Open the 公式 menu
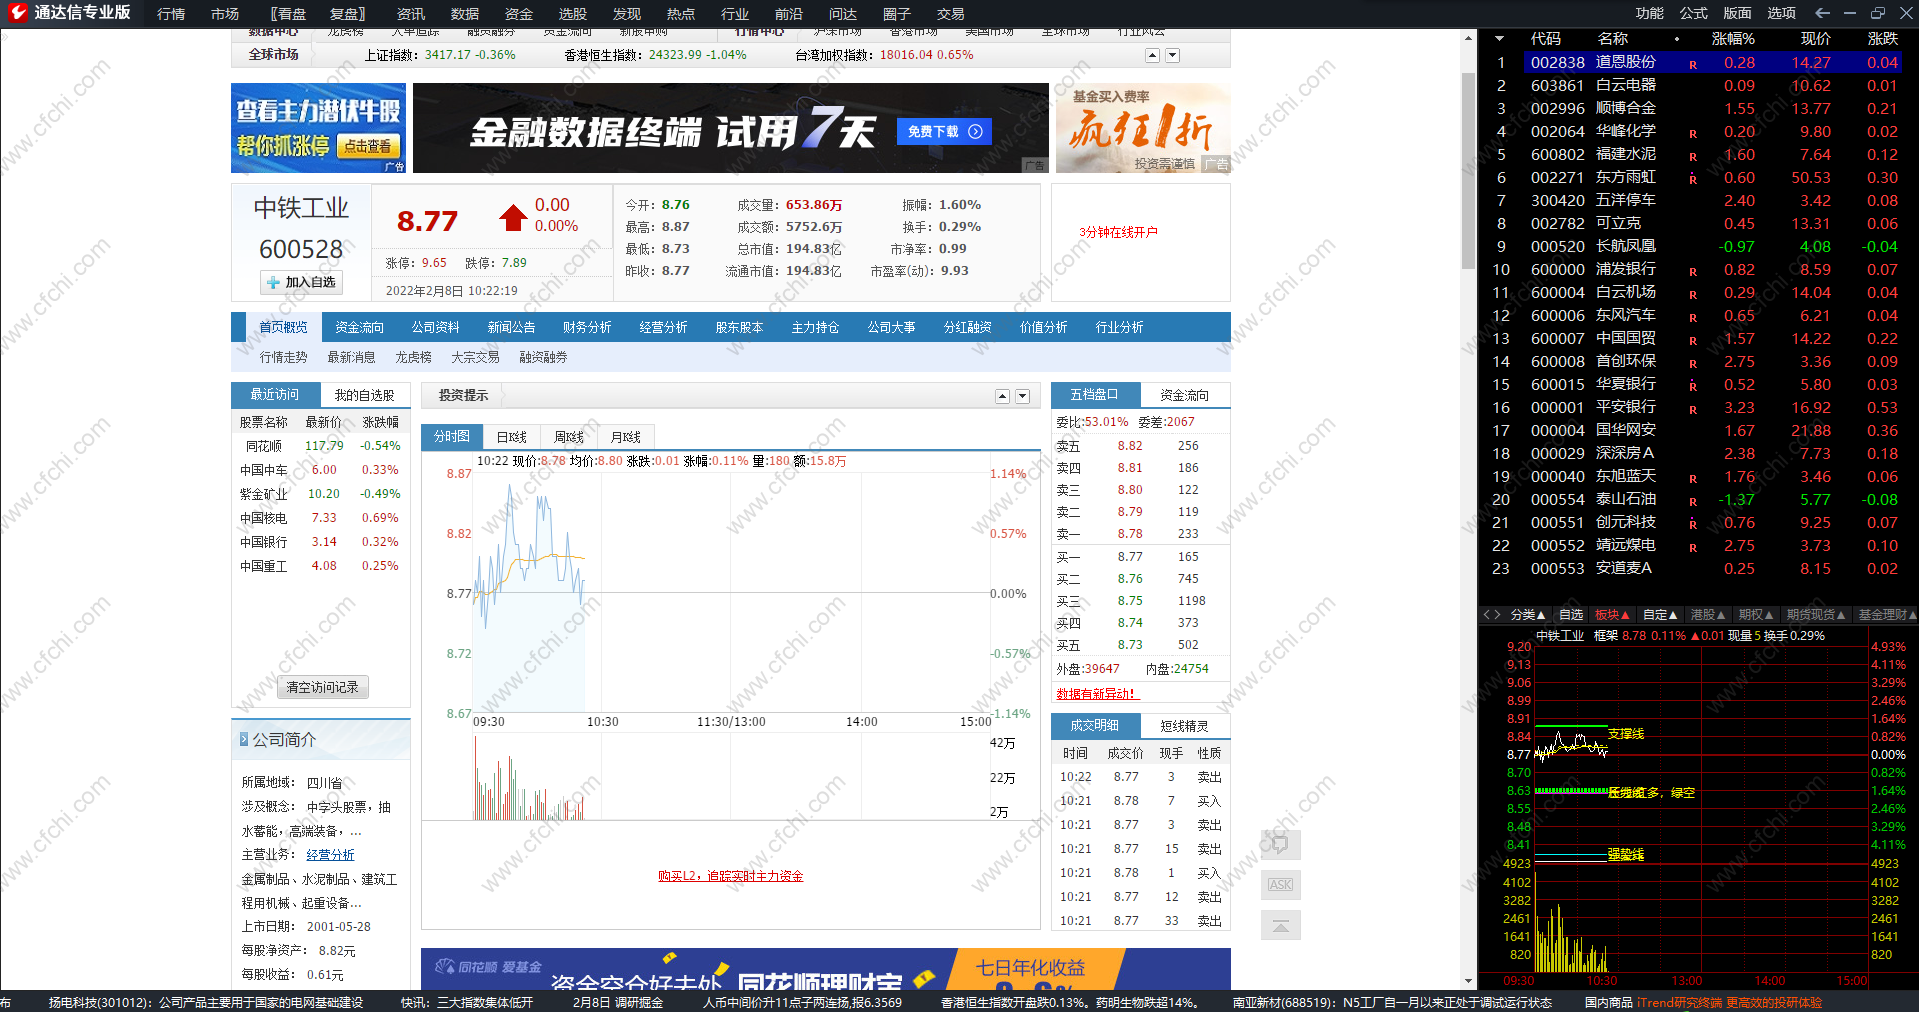The height and width of the screenshot is (1012, 1919). pyautogui.click(x=1693, y=13)
